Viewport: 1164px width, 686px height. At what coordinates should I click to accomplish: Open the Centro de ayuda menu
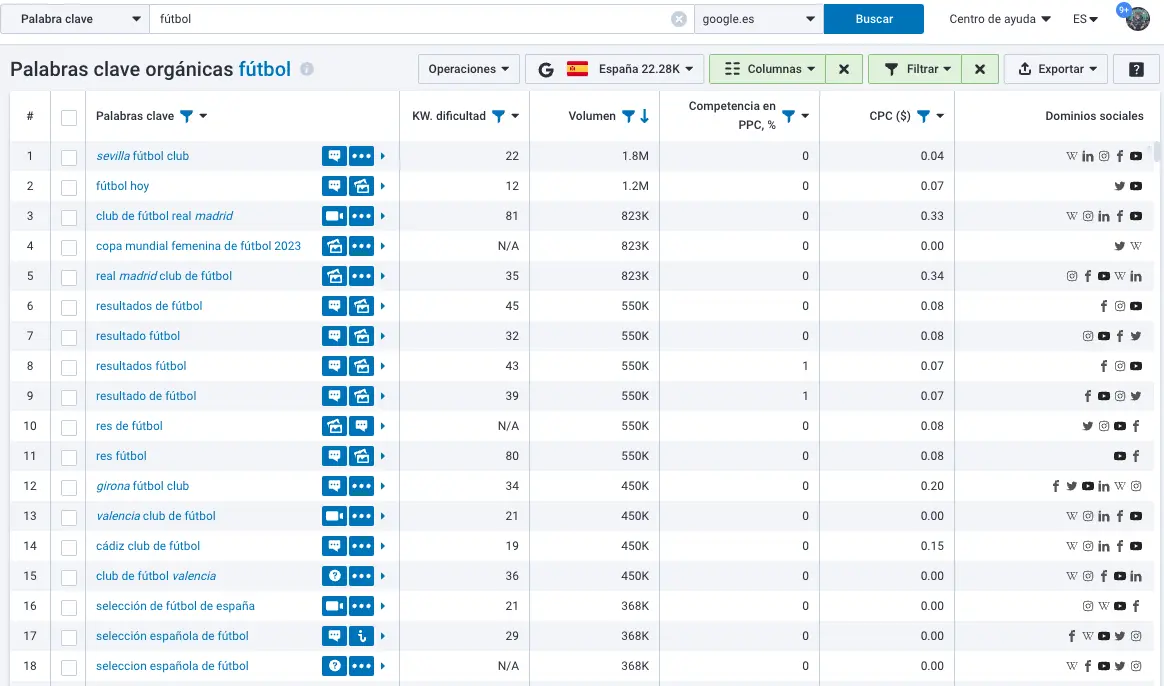(999, 19)
